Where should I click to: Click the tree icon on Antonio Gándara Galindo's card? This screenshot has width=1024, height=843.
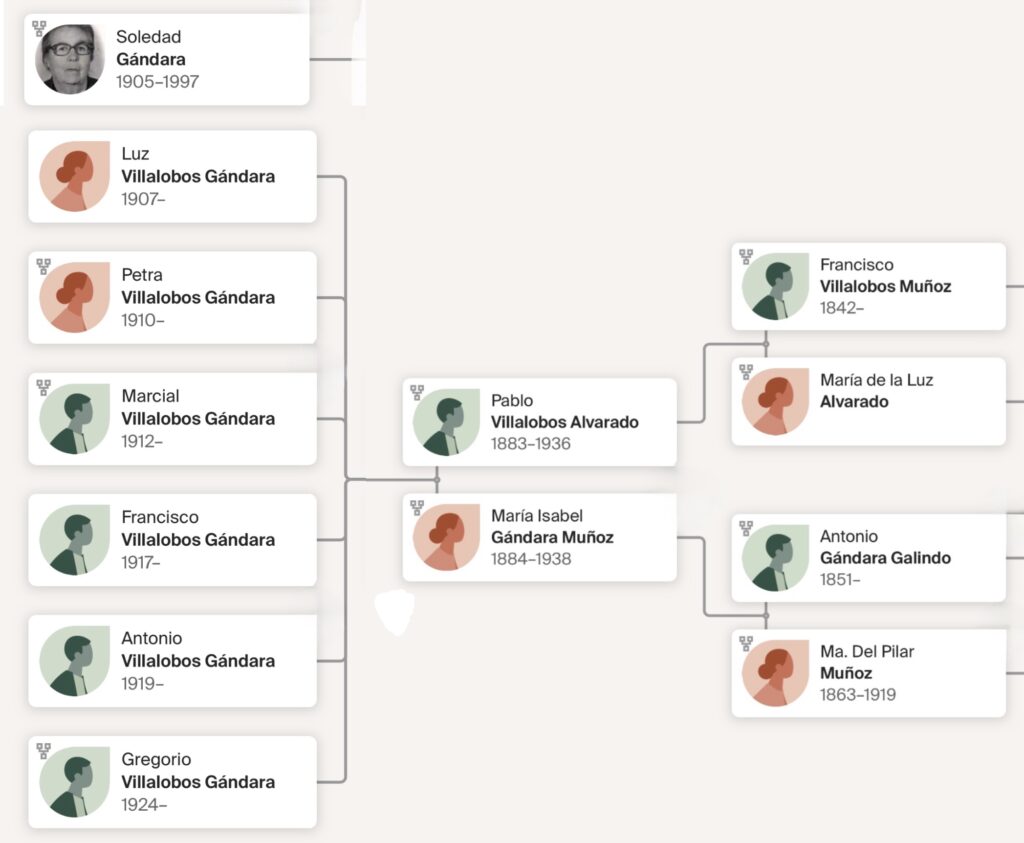(746, 528)
